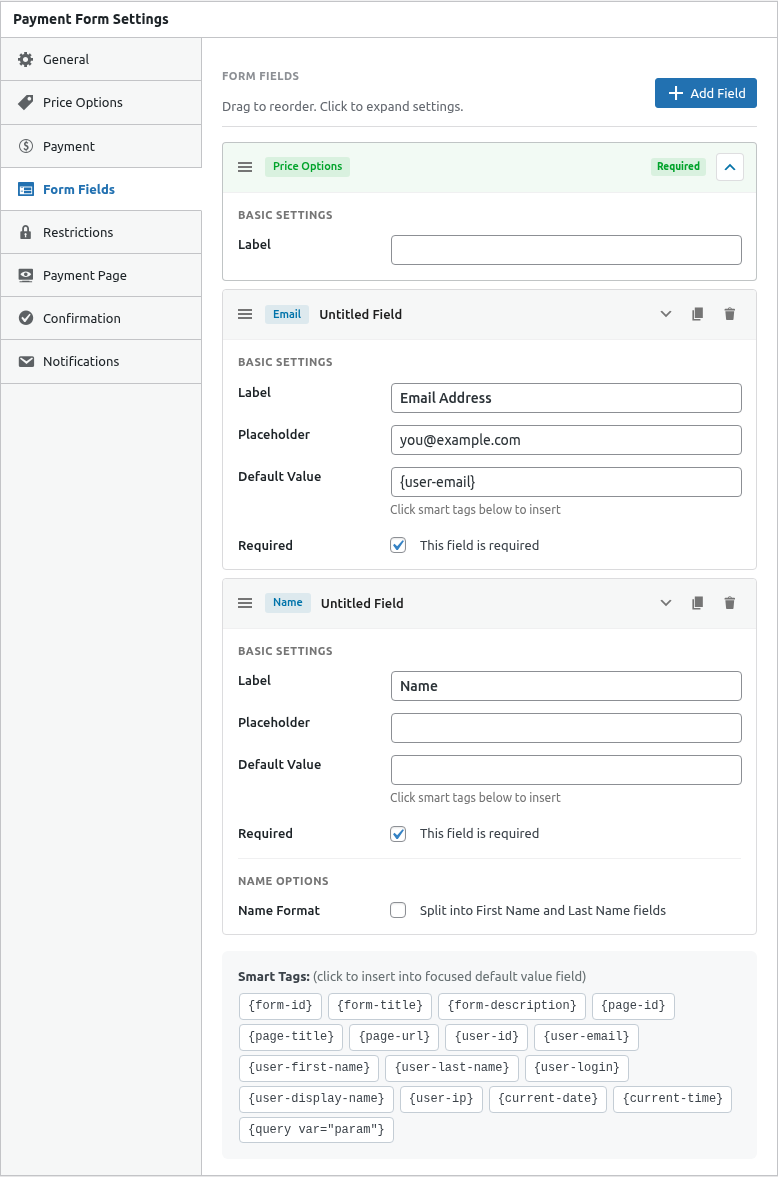
Task: Select the {current-date} smart tag
Action: (x=547, y=1098)
